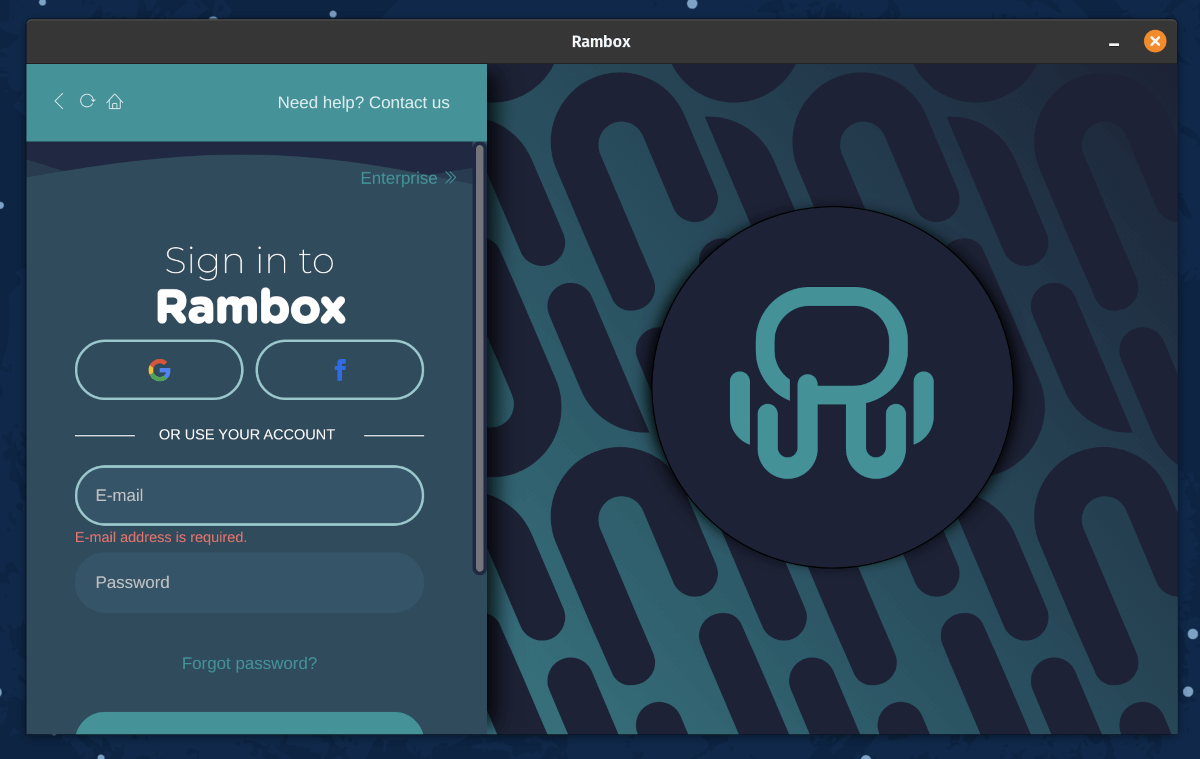Screen dimensions: 1200x759
Task: Sign in with the Facebook icon button
Action: (x=340, y=370)
